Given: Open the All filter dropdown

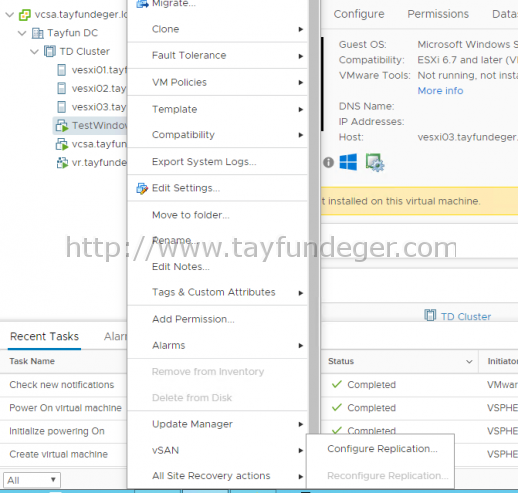Looking at the screenshot, I should 32,480.
